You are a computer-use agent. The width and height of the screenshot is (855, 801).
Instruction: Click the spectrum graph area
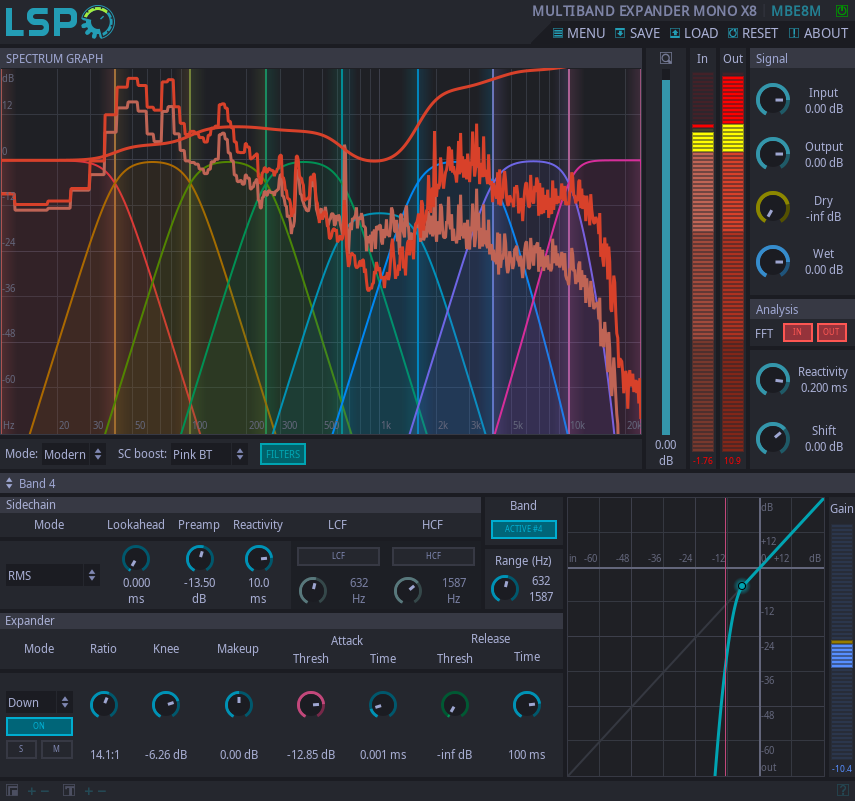click(321, 251)
